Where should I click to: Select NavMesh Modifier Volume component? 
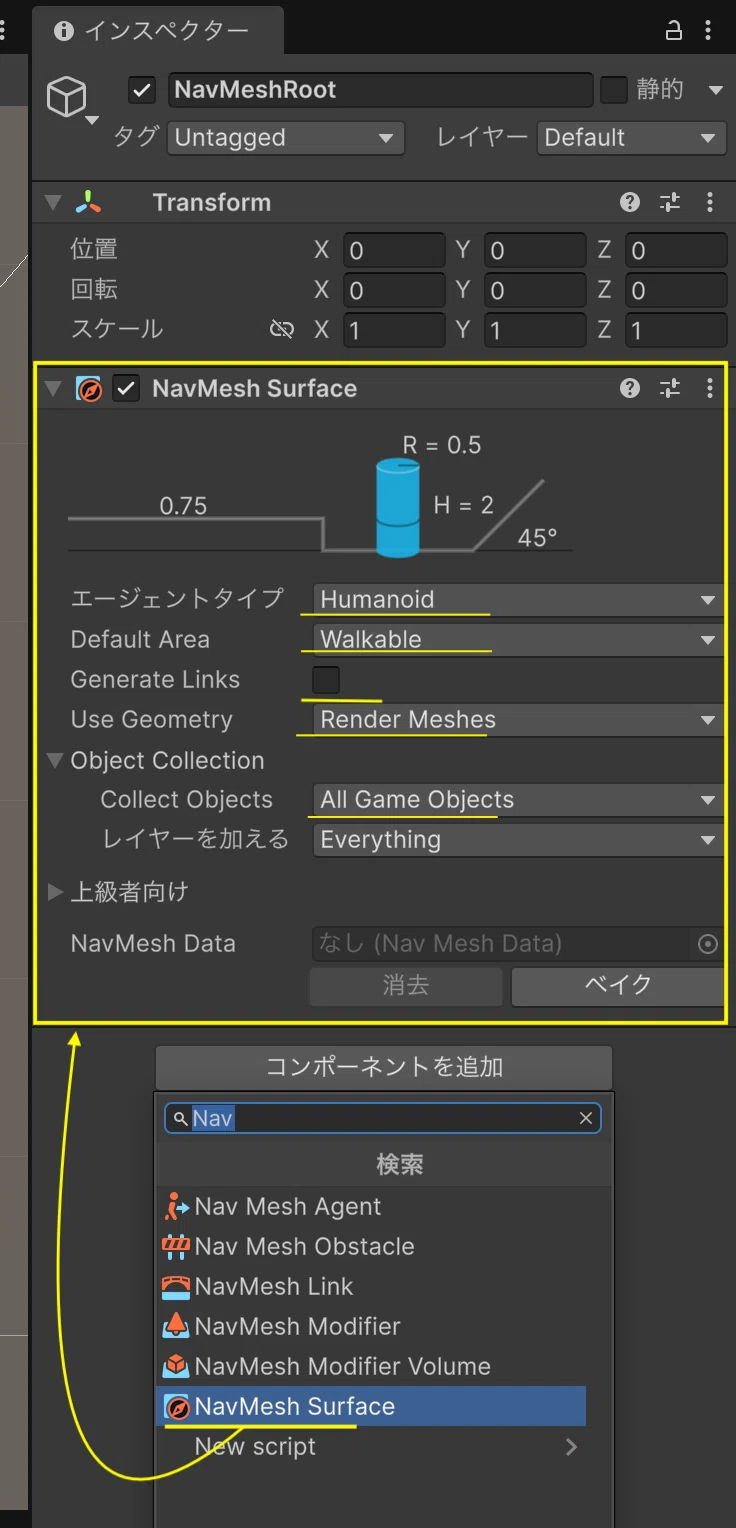[x=371, y=1366]
